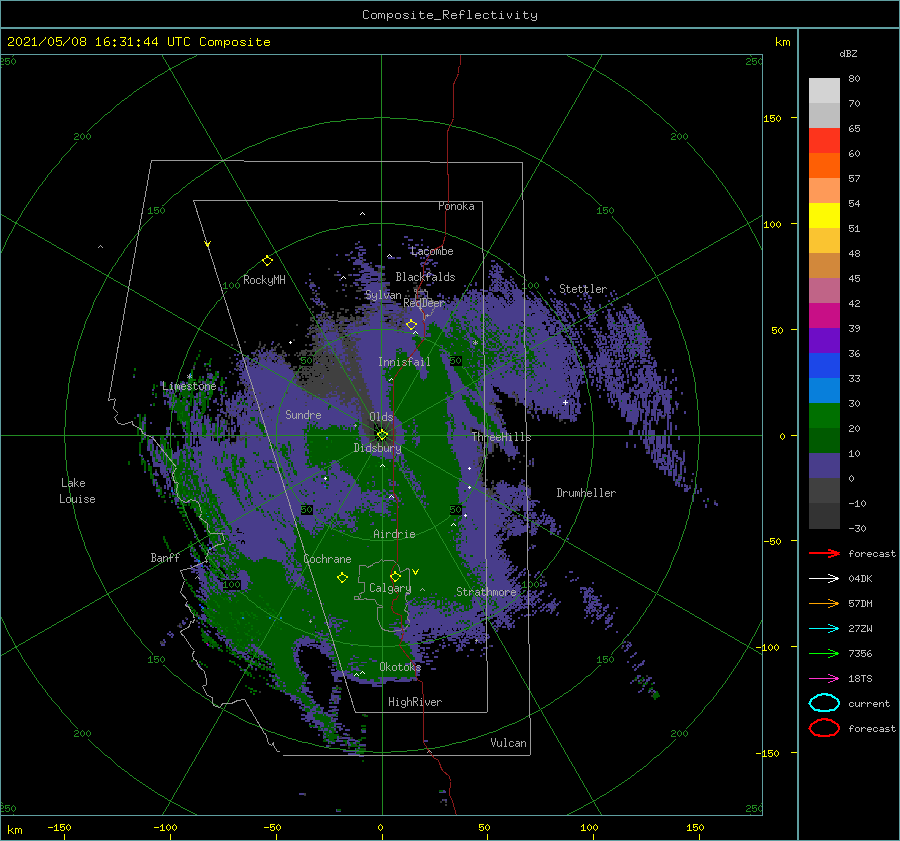Click the yellow diamond marker above Calgary label
900x841 pixels.
395,576
